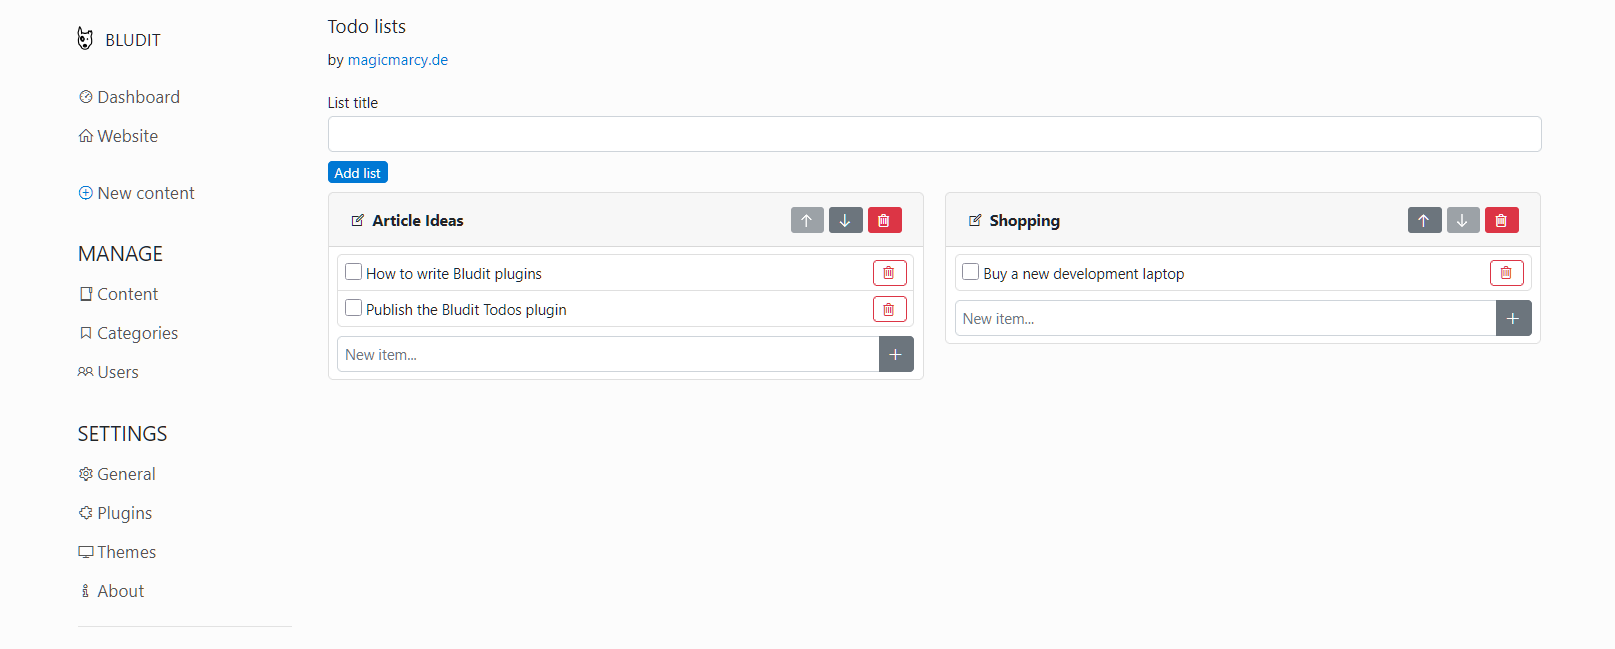
Task: Open About page
Action: coord(111,591)
